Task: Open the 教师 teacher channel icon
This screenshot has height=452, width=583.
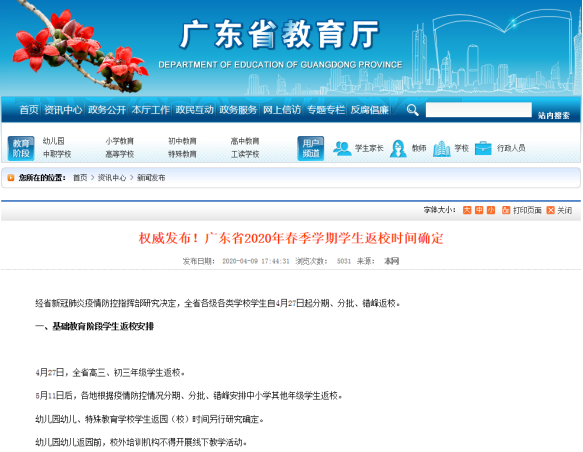Action: coord(398,148)
